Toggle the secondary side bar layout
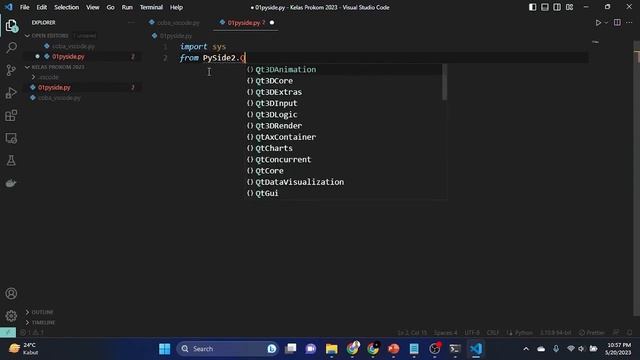This screenshot has height=360, width=640. coord(557,7)
